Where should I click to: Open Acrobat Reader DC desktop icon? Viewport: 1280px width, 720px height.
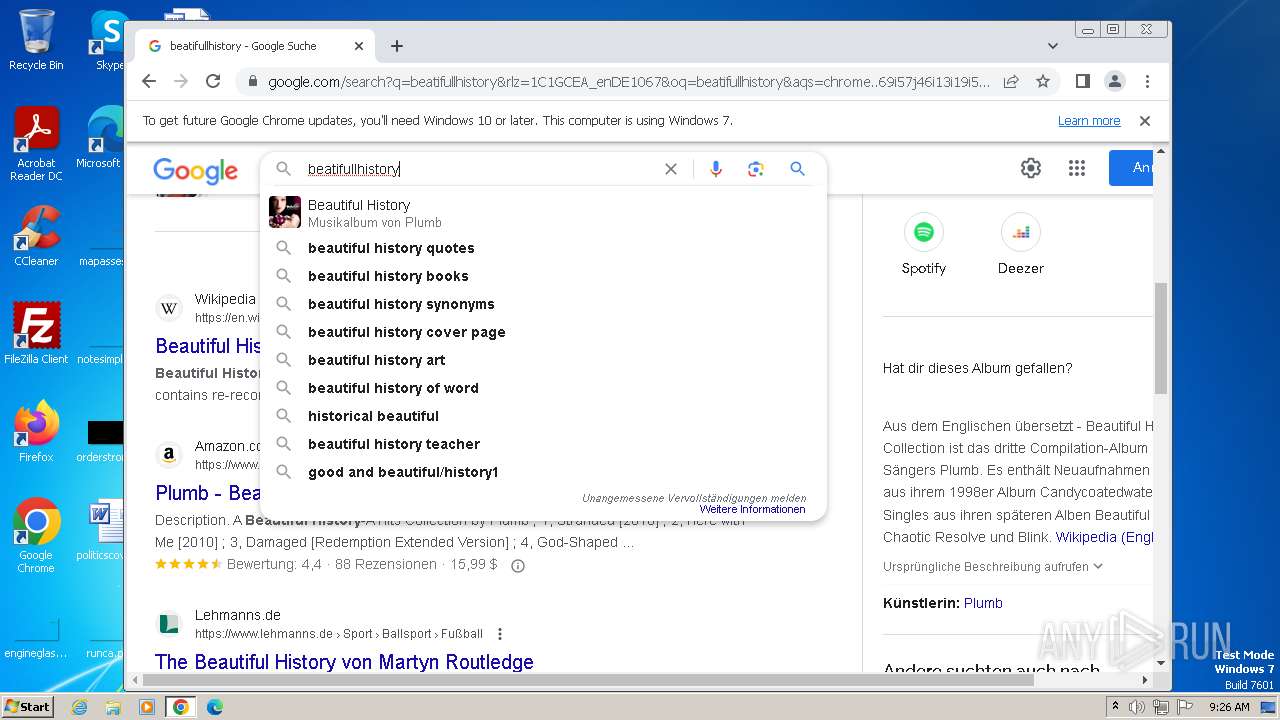tap(36, 144)
